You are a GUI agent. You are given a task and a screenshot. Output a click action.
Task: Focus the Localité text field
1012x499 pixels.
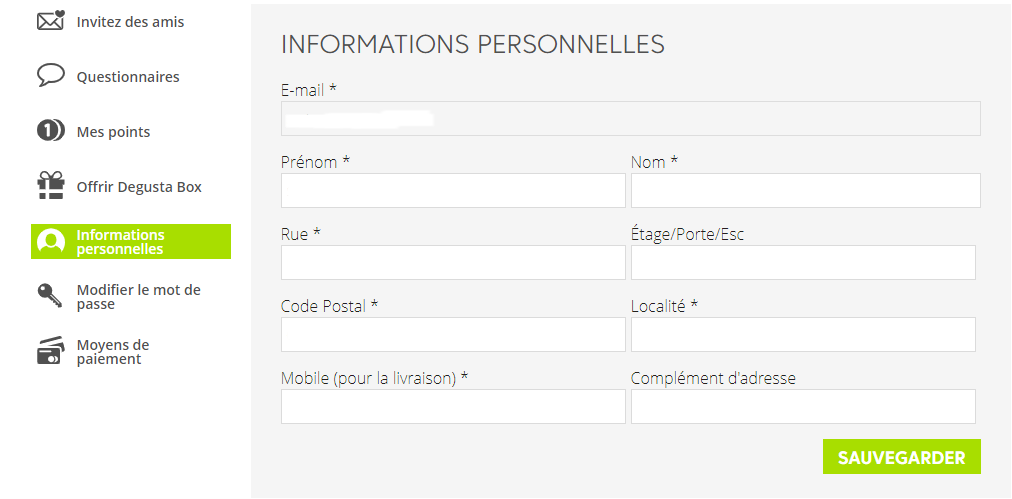pos(803,335)
